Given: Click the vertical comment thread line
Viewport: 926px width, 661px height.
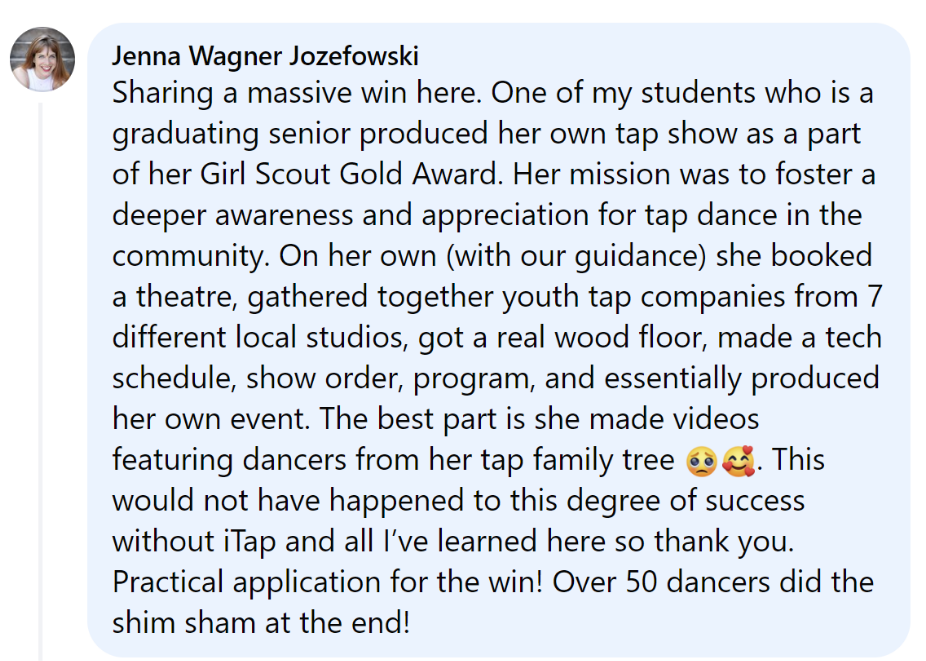Looking at the screenshot, I should pos(40,380).
